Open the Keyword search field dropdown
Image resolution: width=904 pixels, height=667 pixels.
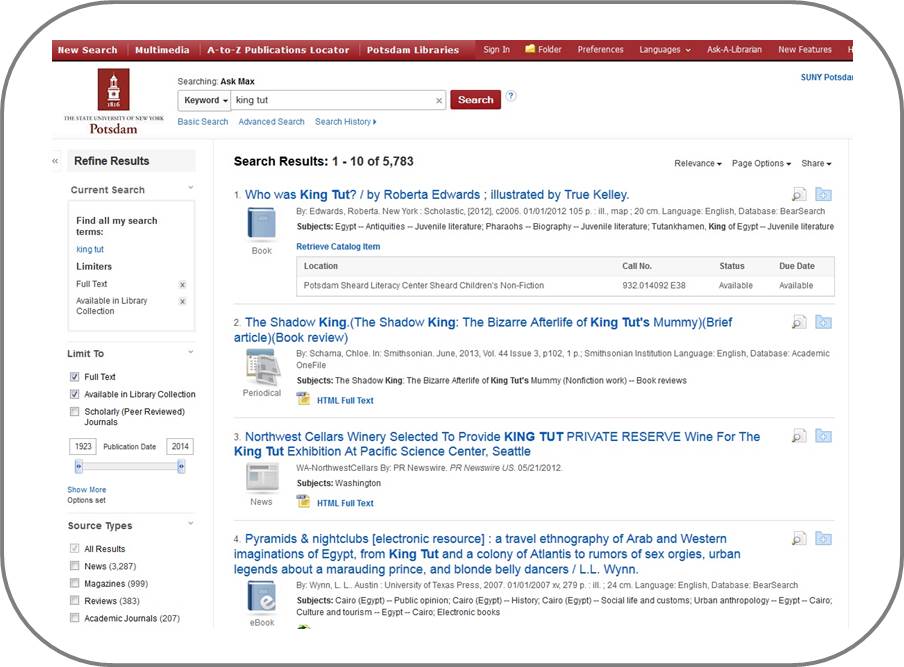(x=204, y=100)
